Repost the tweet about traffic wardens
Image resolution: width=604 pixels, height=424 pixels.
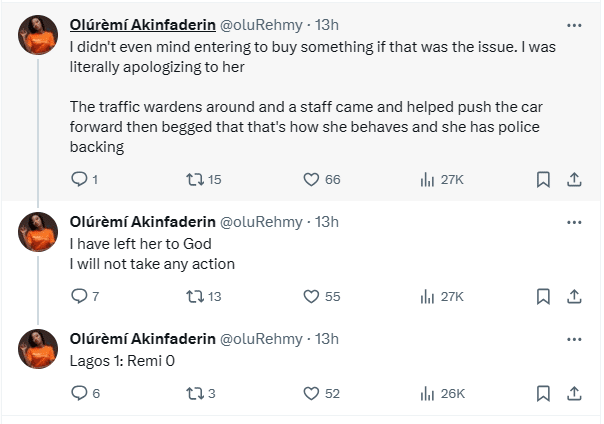196,180
